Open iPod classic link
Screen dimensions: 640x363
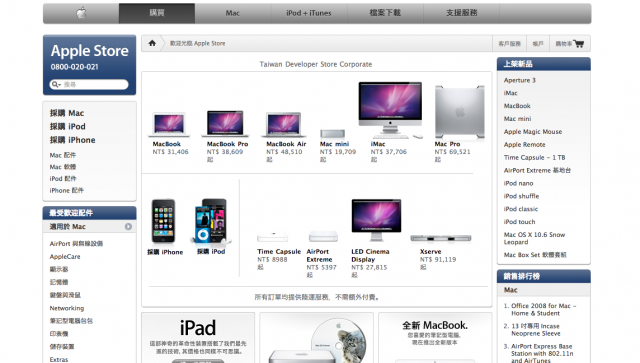click(521, 209)
